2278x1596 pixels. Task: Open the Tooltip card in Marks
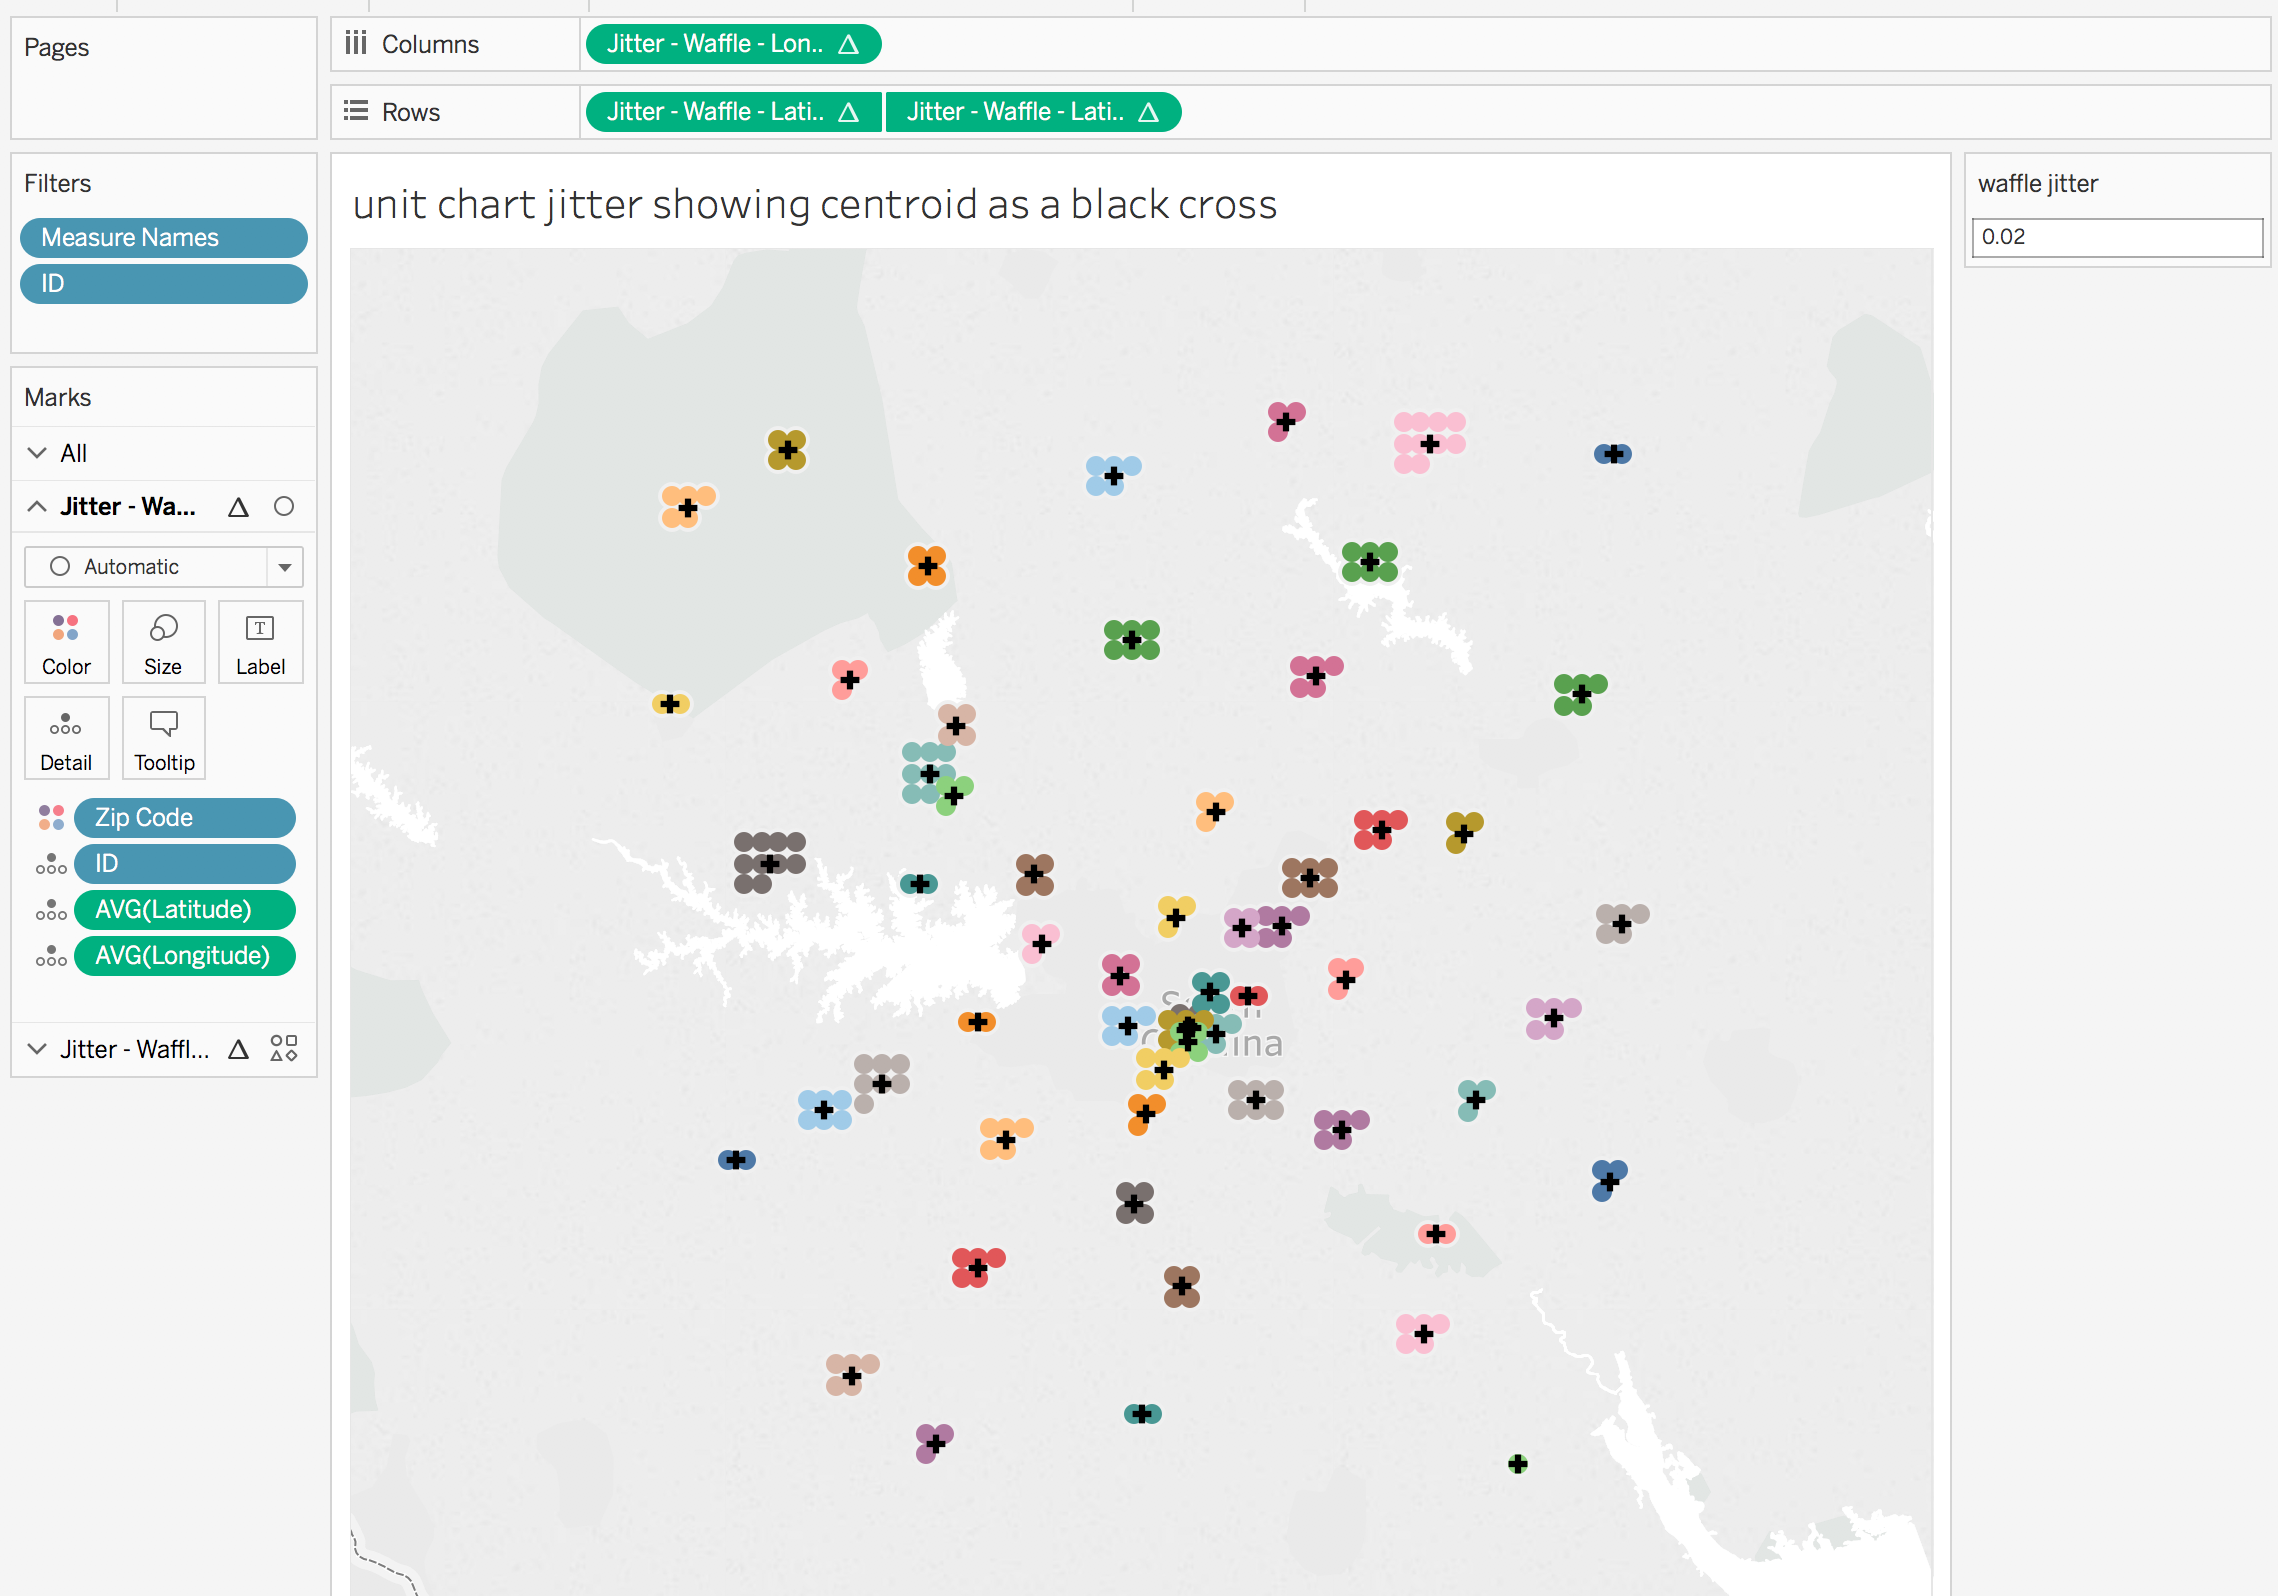(163, 738)
